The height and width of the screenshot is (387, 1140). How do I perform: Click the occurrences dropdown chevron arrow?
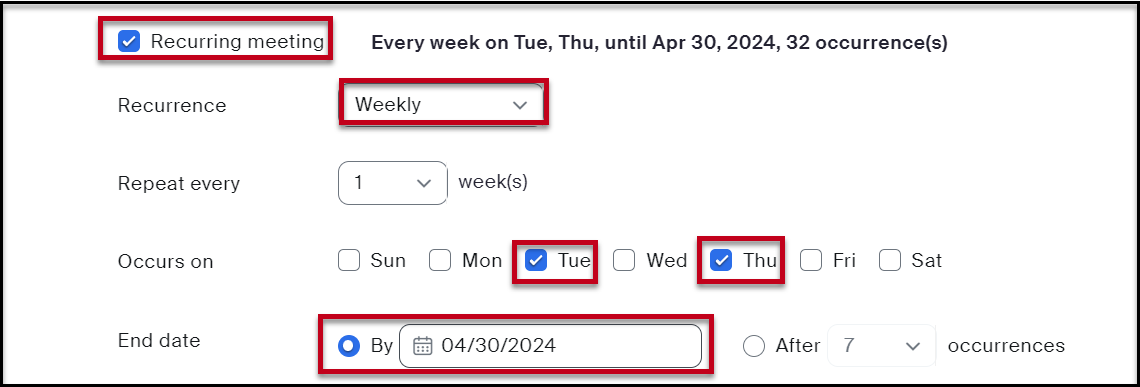click(913, 346)
